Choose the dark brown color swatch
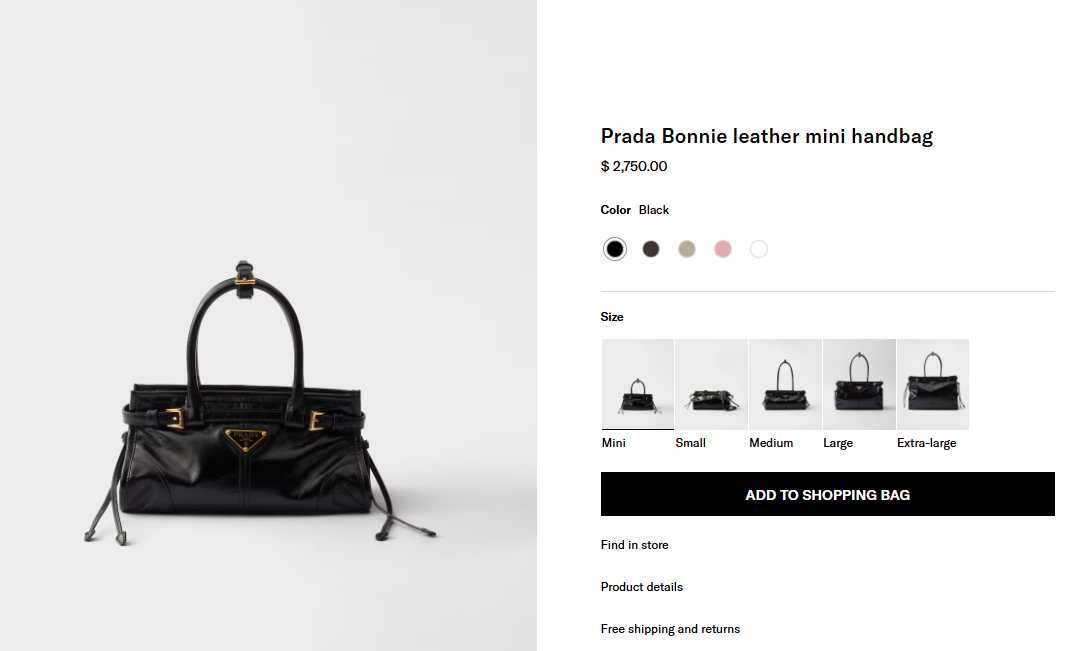 651,249
